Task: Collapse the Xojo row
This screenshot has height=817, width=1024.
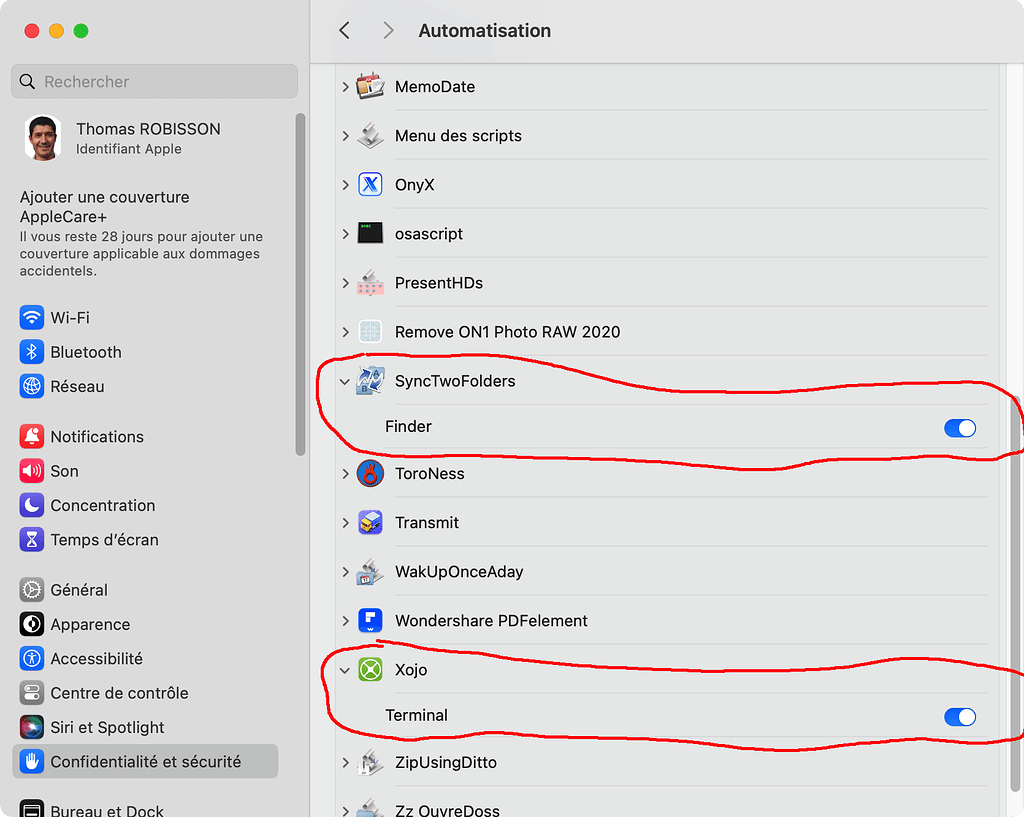Action: [x=345, y=670]
